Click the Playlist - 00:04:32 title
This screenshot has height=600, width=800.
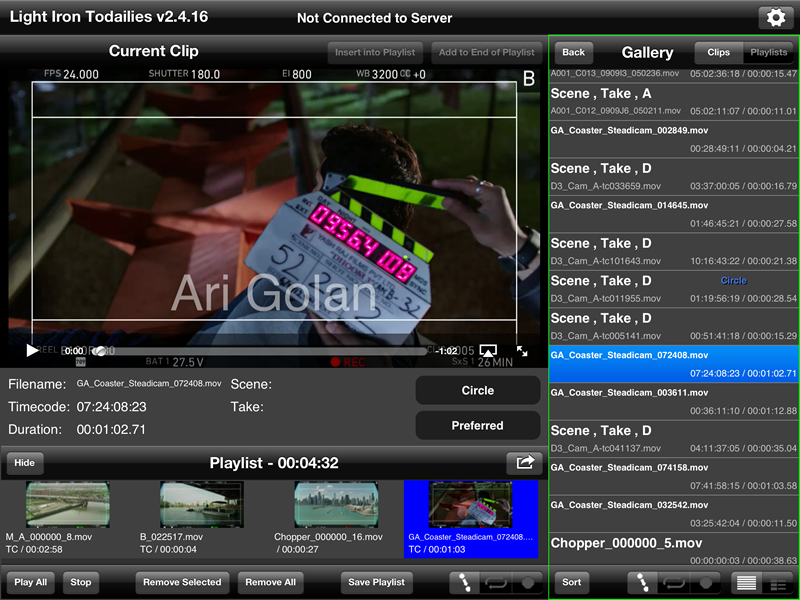coord(273,463)
